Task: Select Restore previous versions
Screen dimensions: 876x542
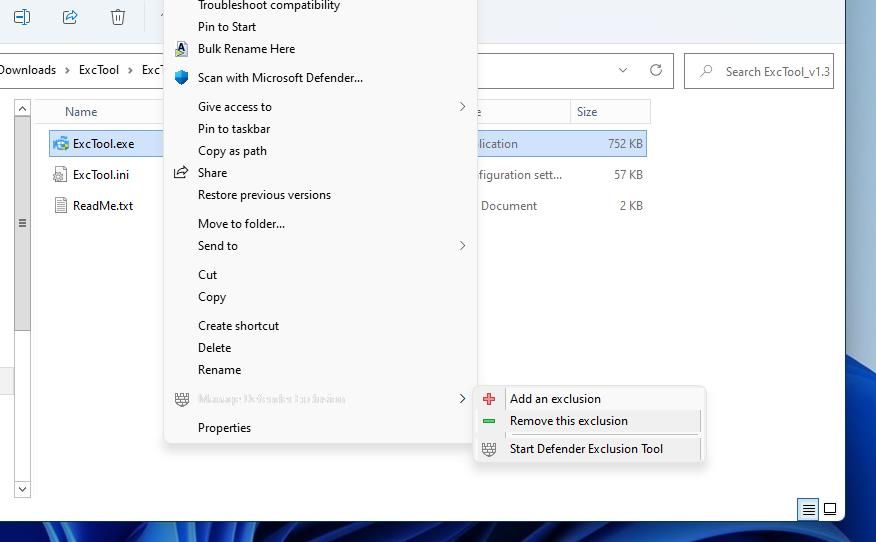Action: click(x=264, y=195)
